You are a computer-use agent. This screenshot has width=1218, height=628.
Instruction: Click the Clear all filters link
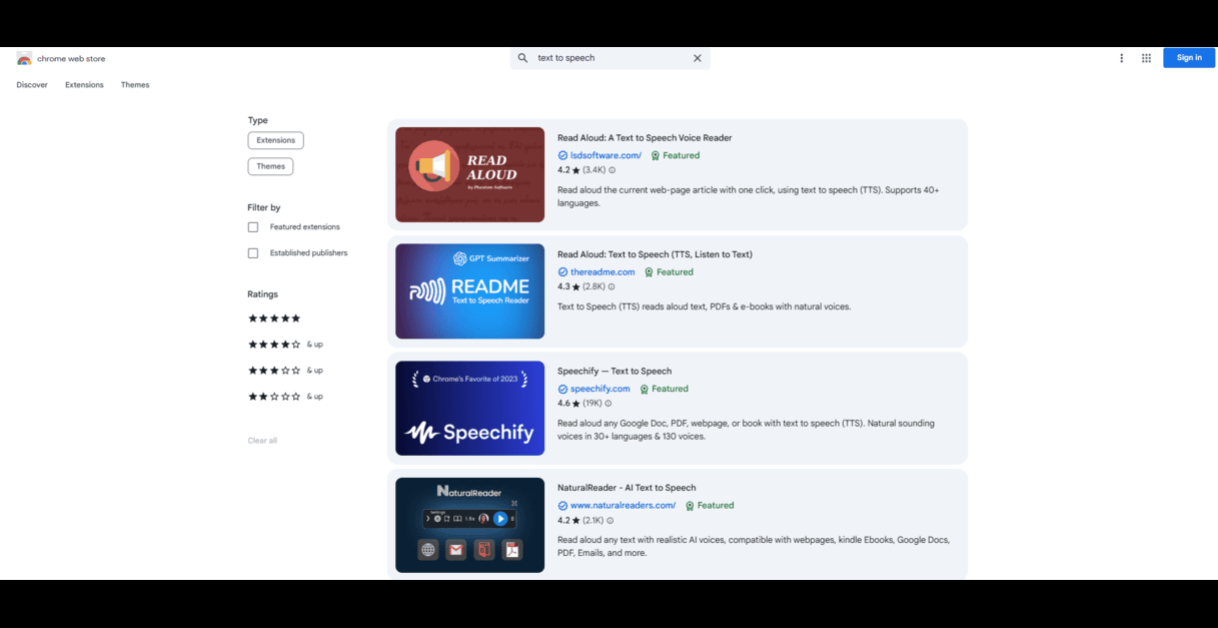(262, 440)
